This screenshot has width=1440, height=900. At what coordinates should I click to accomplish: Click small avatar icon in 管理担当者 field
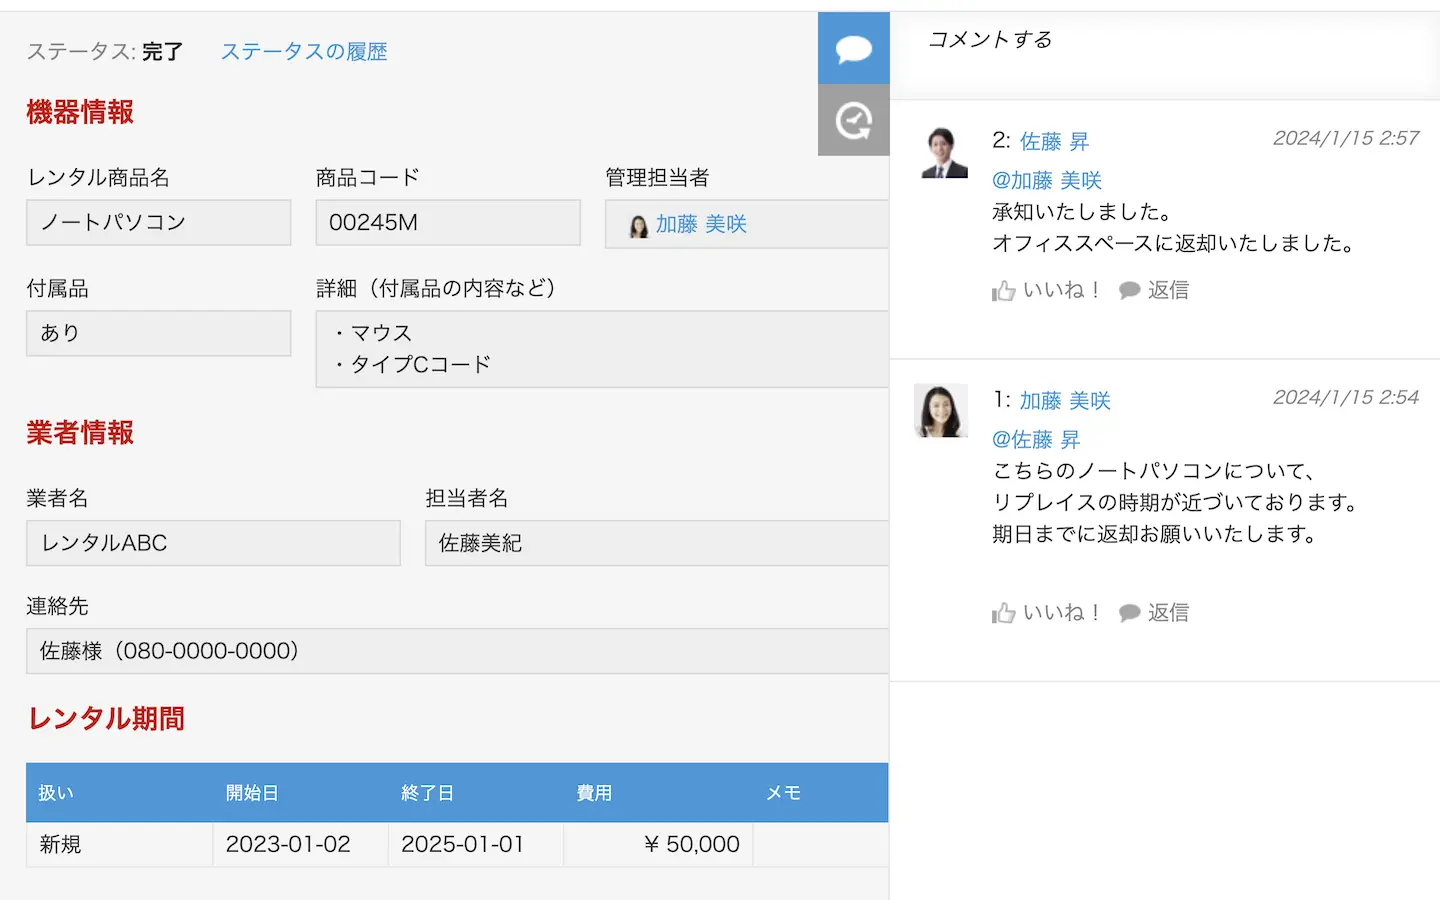[x=638, y=226]
